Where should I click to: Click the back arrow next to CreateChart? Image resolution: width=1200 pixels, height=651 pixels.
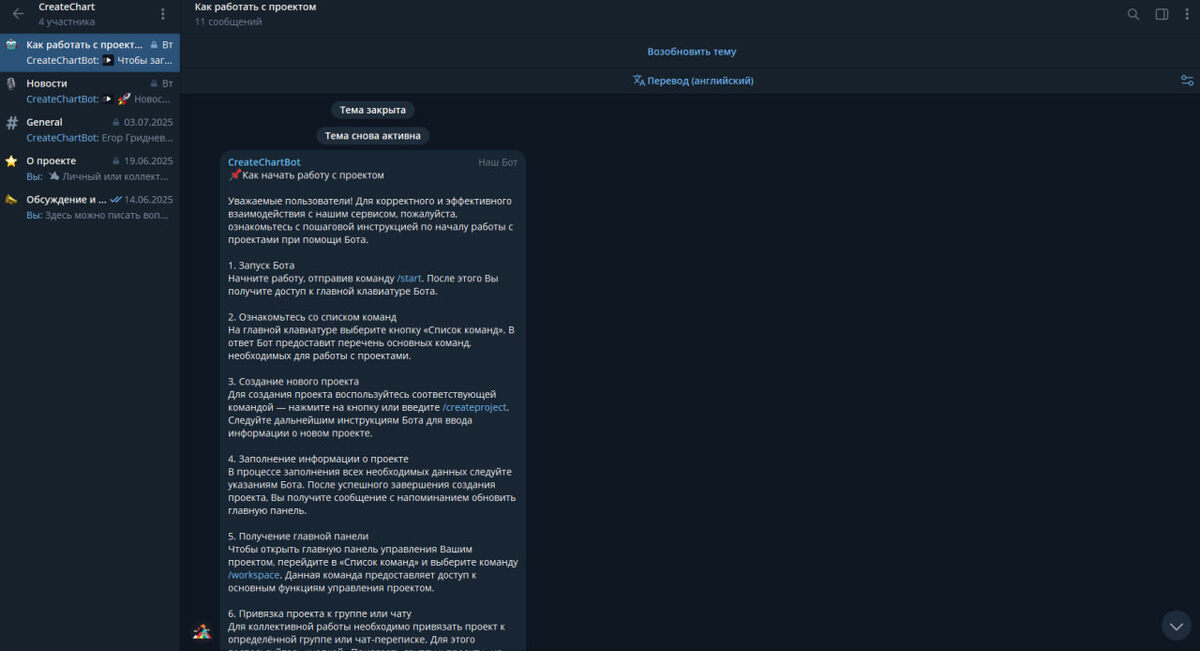coord(16,13)
